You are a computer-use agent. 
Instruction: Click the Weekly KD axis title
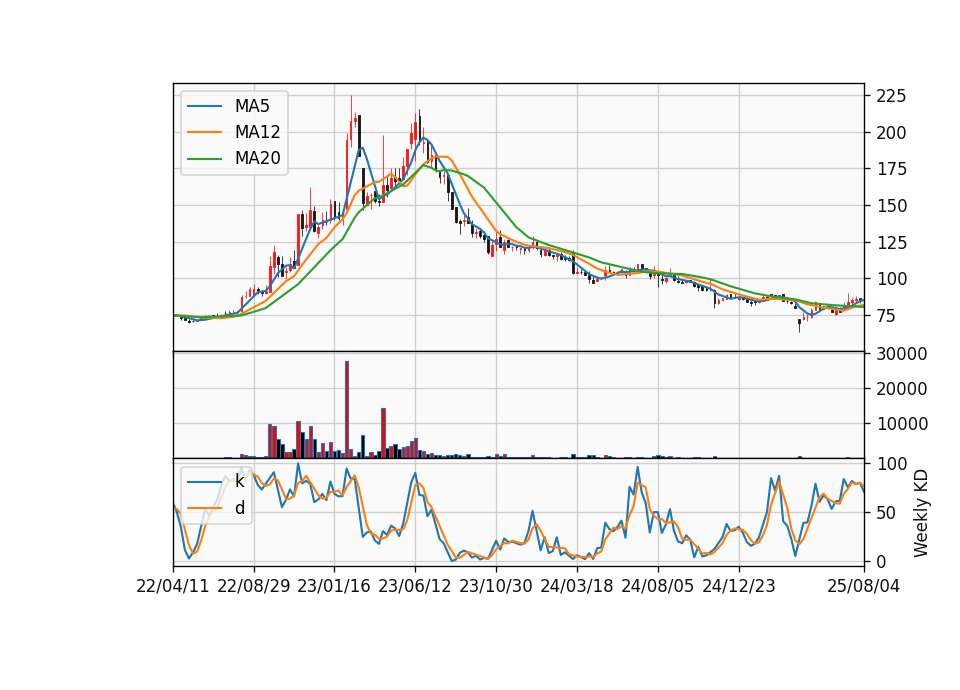point(921,513)
